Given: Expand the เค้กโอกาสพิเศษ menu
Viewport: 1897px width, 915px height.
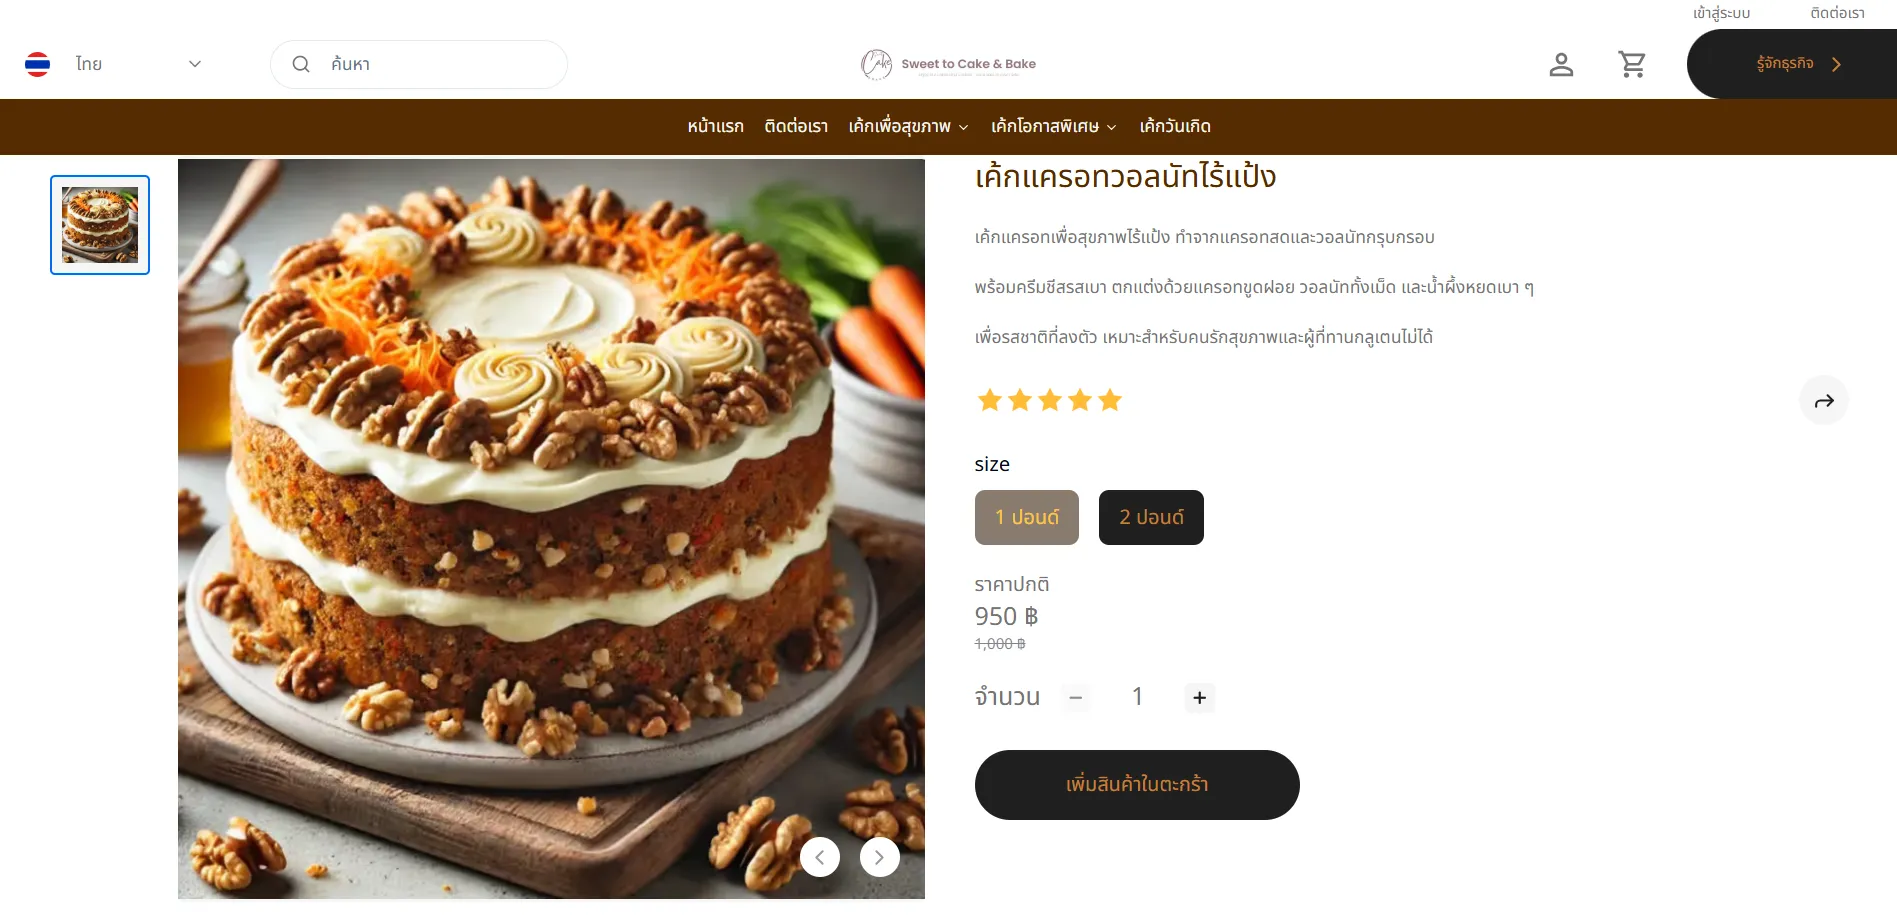Looking at the screenshot, I should [1054, 127].
